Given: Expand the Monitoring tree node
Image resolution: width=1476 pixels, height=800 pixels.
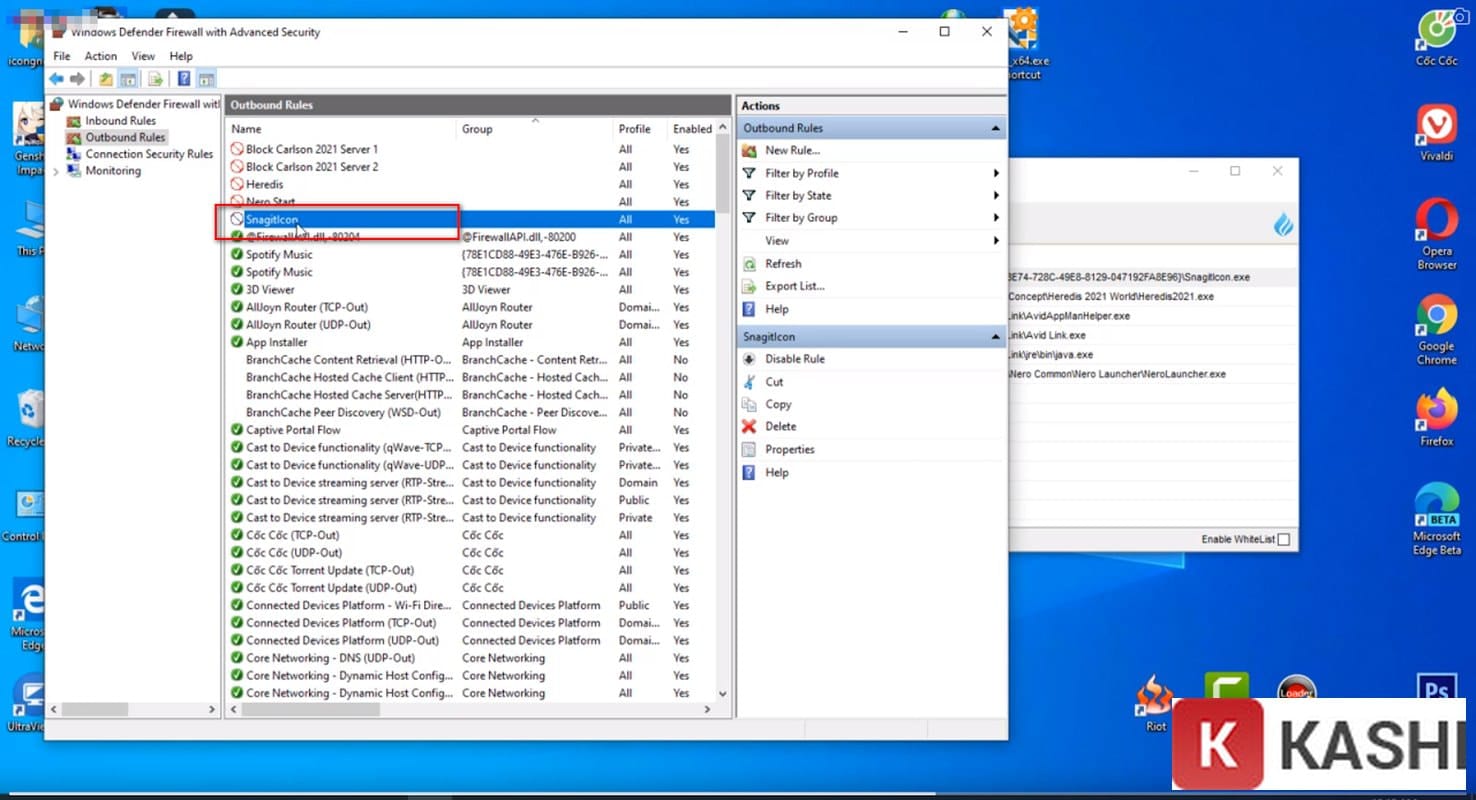Looking at the screenshot, I should point(57,171).
